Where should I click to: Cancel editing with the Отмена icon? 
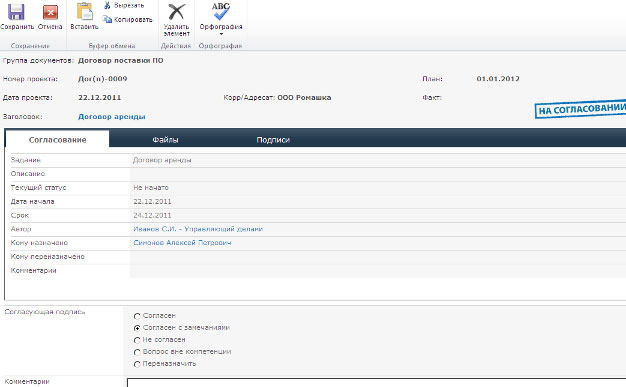point(50,12)
